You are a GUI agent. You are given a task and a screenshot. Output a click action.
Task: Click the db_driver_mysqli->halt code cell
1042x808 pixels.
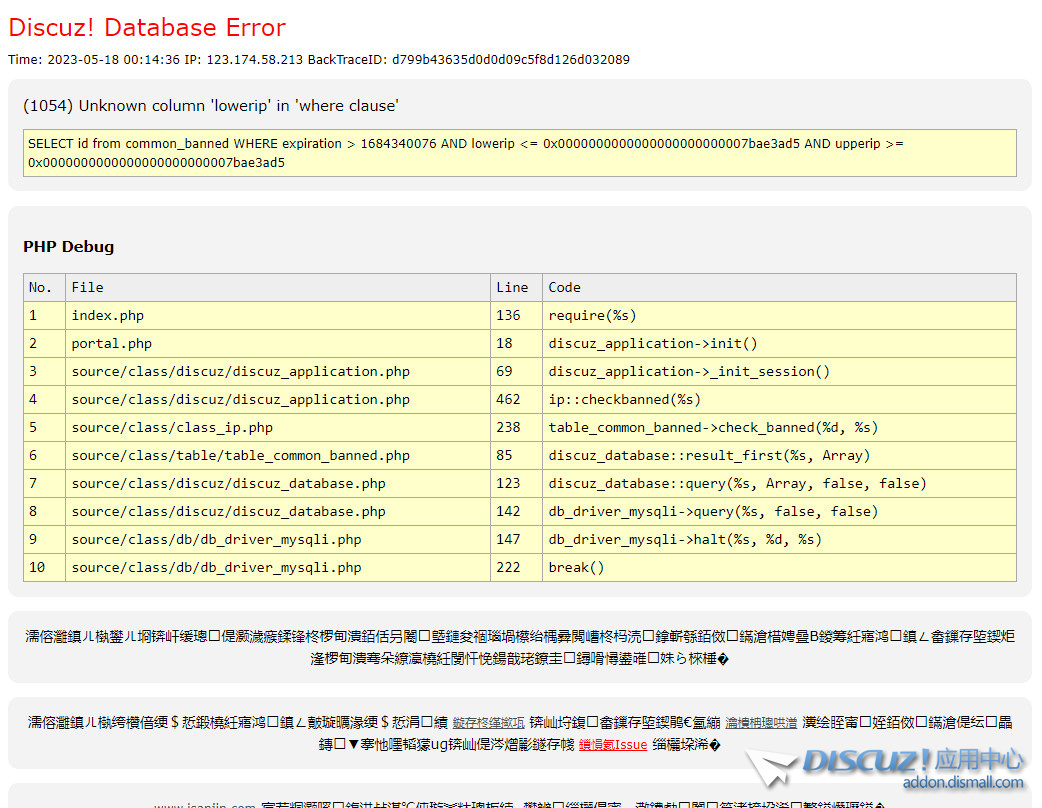(684, 540)
